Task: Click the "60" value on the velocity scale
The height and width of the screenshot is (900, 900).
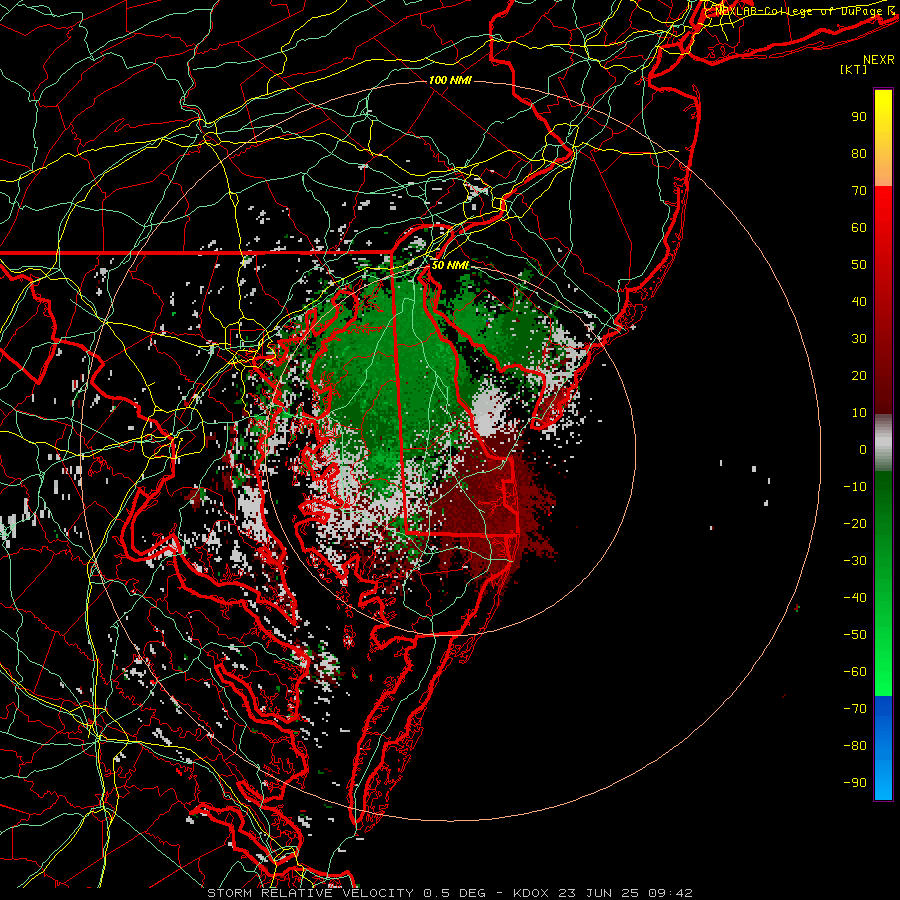Action: (x=859, y=228)
